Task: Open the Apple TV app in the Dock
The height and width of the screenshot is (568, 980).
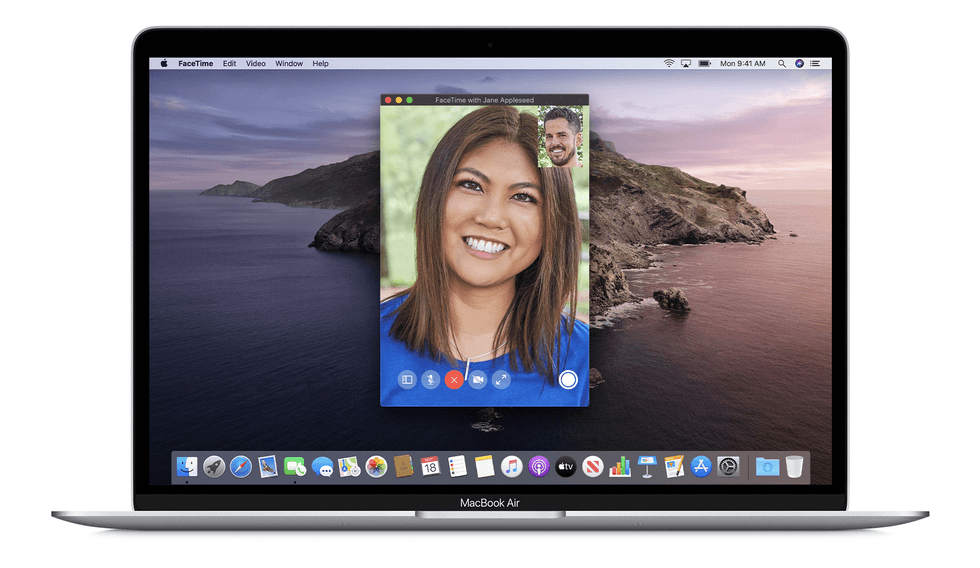Action: (x=566, y=466)
